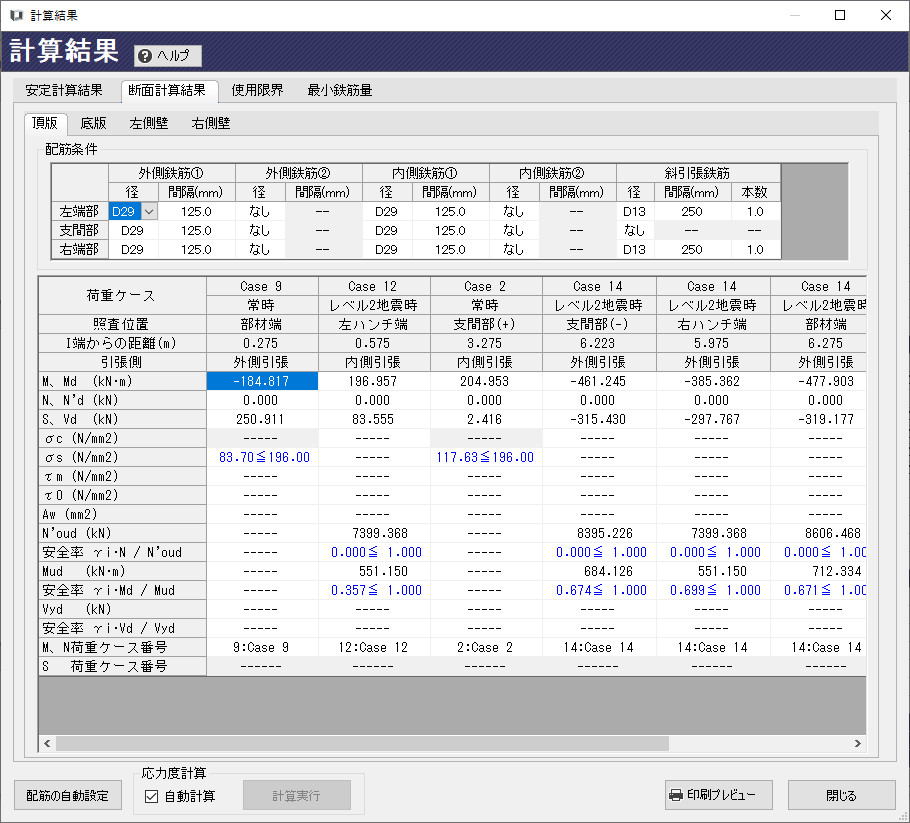Select 支間部 外側鉄筋① 径 D29 cell
This screenshot has height=823, width=910.
[x=133, y=230]
